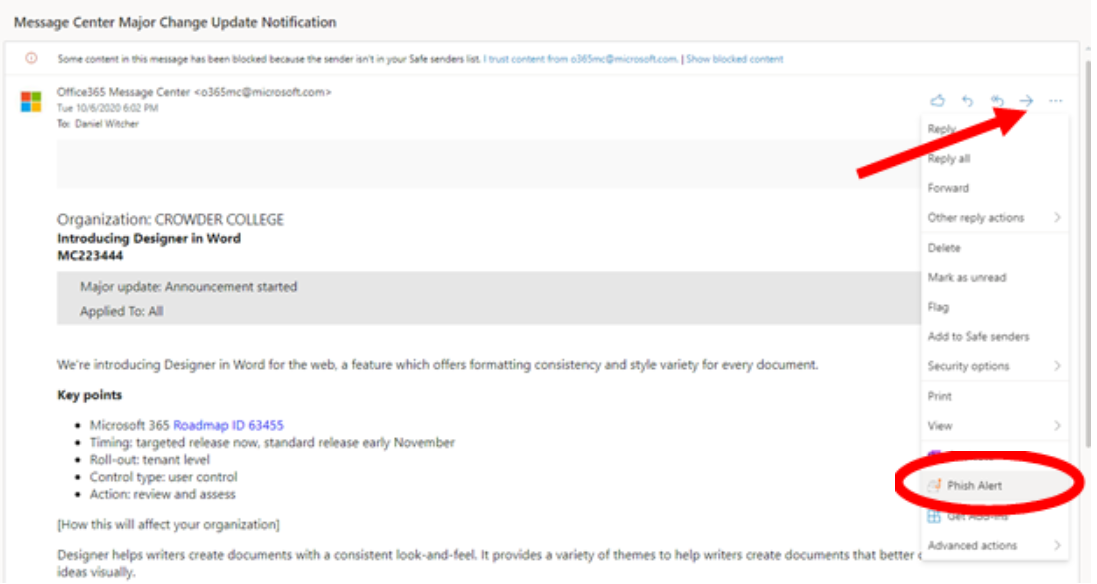Click the Microsoft sender logo avatar
Screen dimensions: 1097x584
pyautogui.click(x=31, y=101)
